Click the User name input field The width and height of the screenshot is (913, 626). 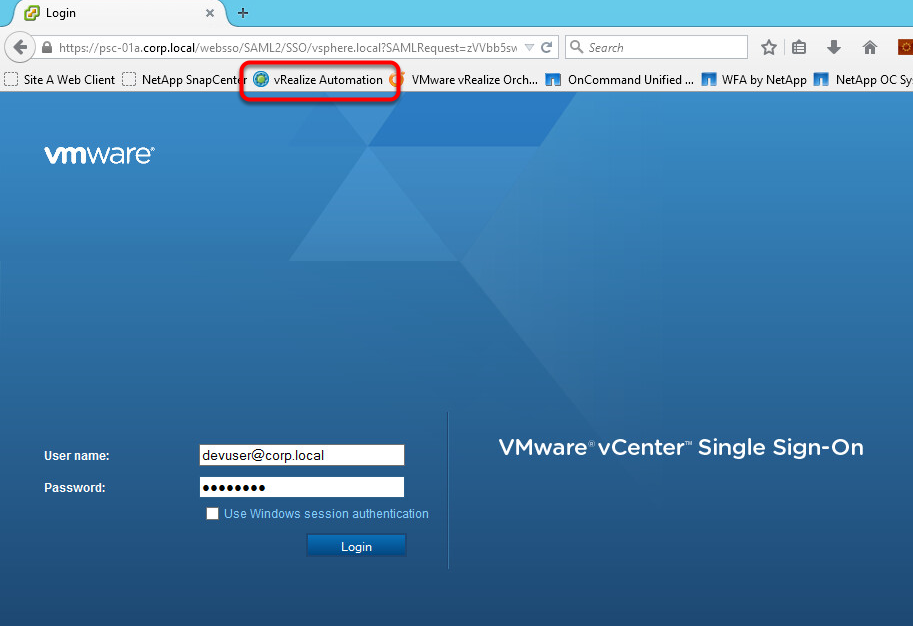pos(302,455)
